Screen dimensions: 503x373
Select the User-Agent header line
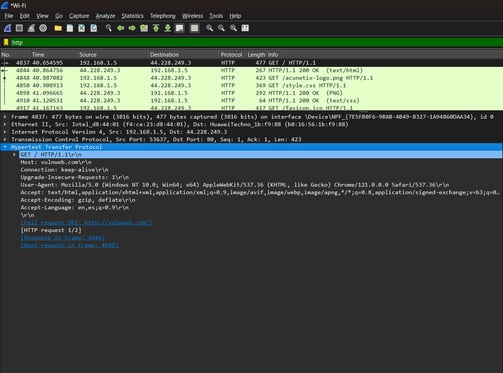tap(235, 185)
